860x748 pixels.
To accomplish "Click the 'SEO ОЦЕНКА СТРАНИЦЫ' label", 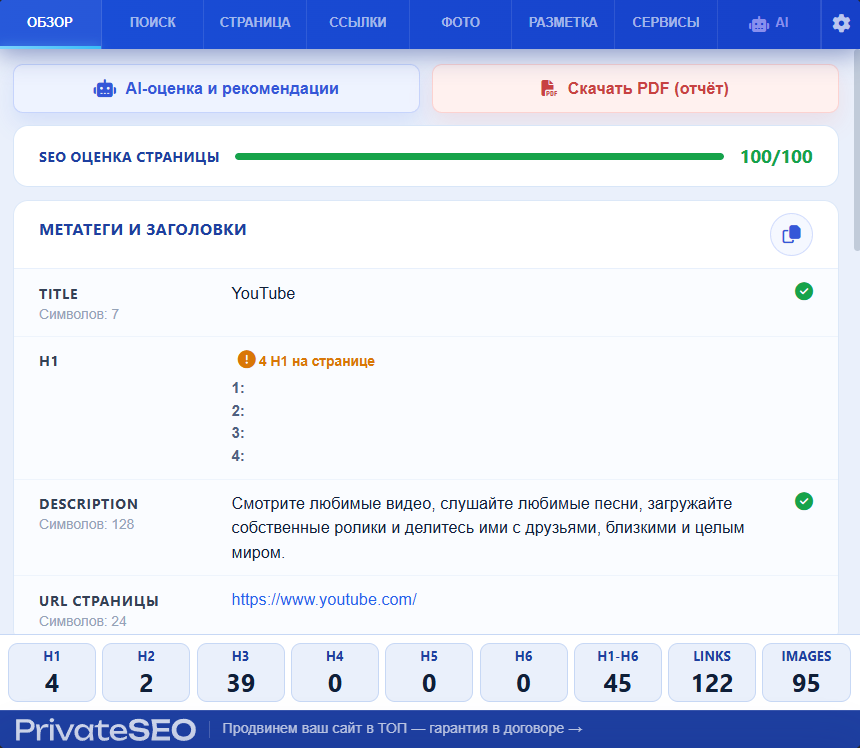I will tap(129, 157).
